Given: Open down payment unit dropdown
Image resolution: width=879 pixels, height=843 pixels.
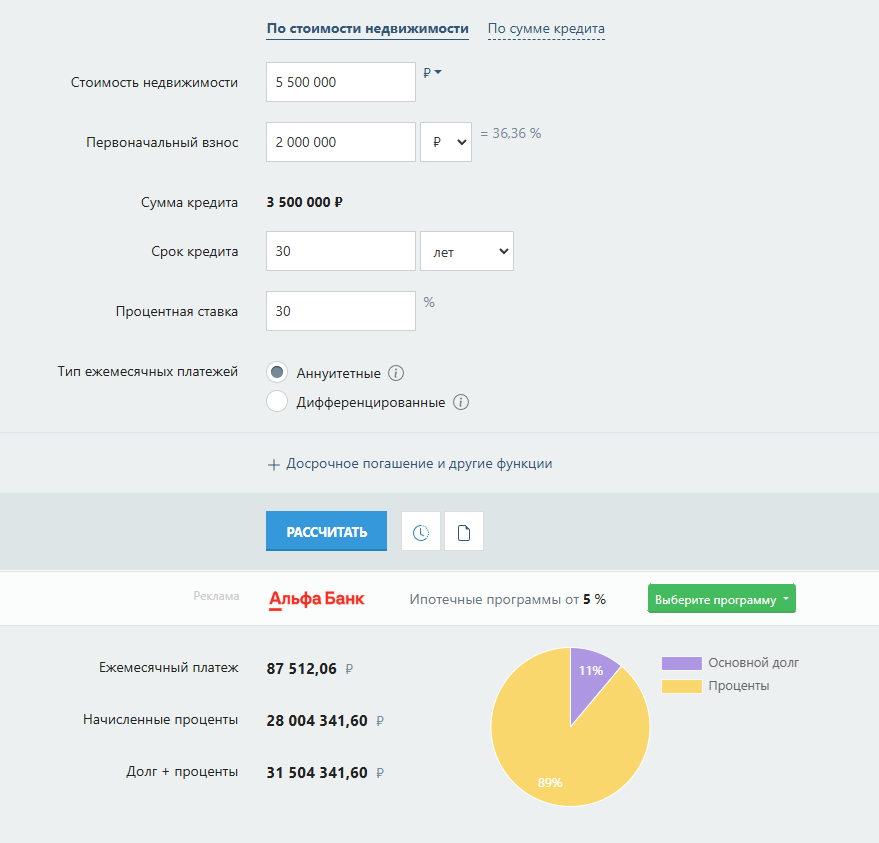Looking at the screenshot, I should tap(446, 142).
